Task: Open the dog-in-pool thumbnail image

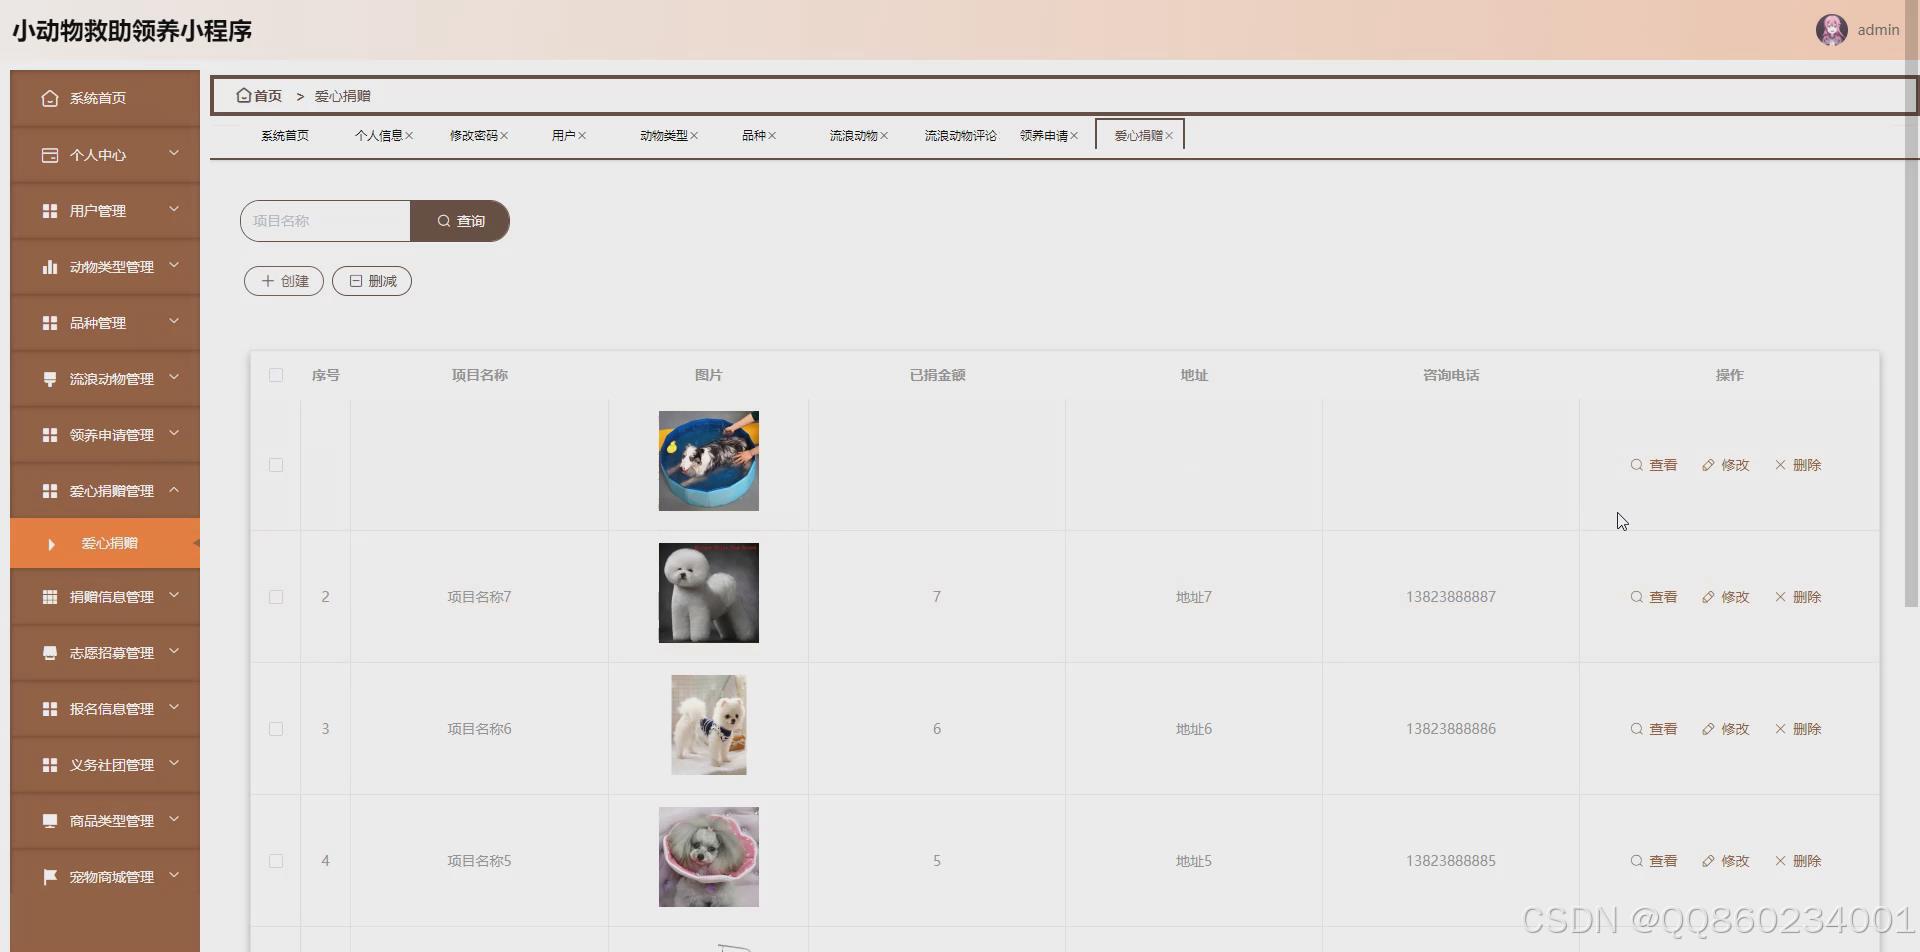Action: pyautogui.click(x=708, y=461)
